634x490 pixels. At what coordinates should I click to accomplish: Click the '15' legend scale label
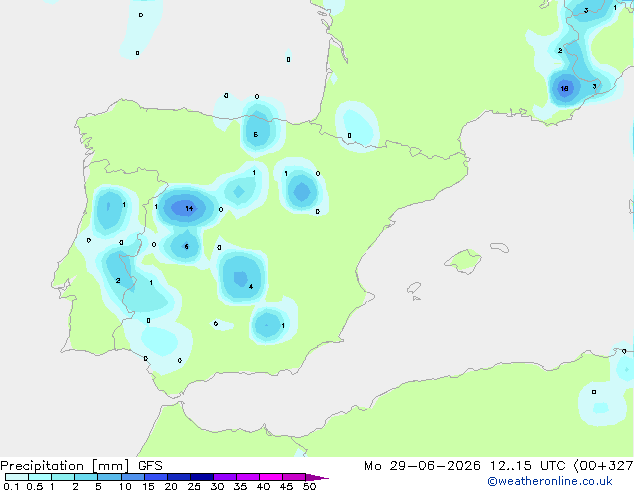(148, 486)
